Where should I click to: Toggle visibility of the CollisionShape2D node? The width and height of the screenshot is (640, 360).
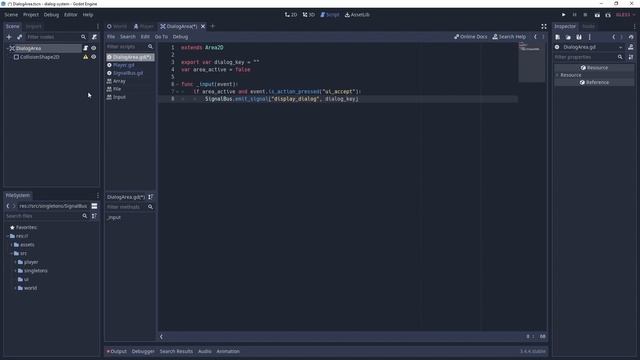click(x=93, y=57)
